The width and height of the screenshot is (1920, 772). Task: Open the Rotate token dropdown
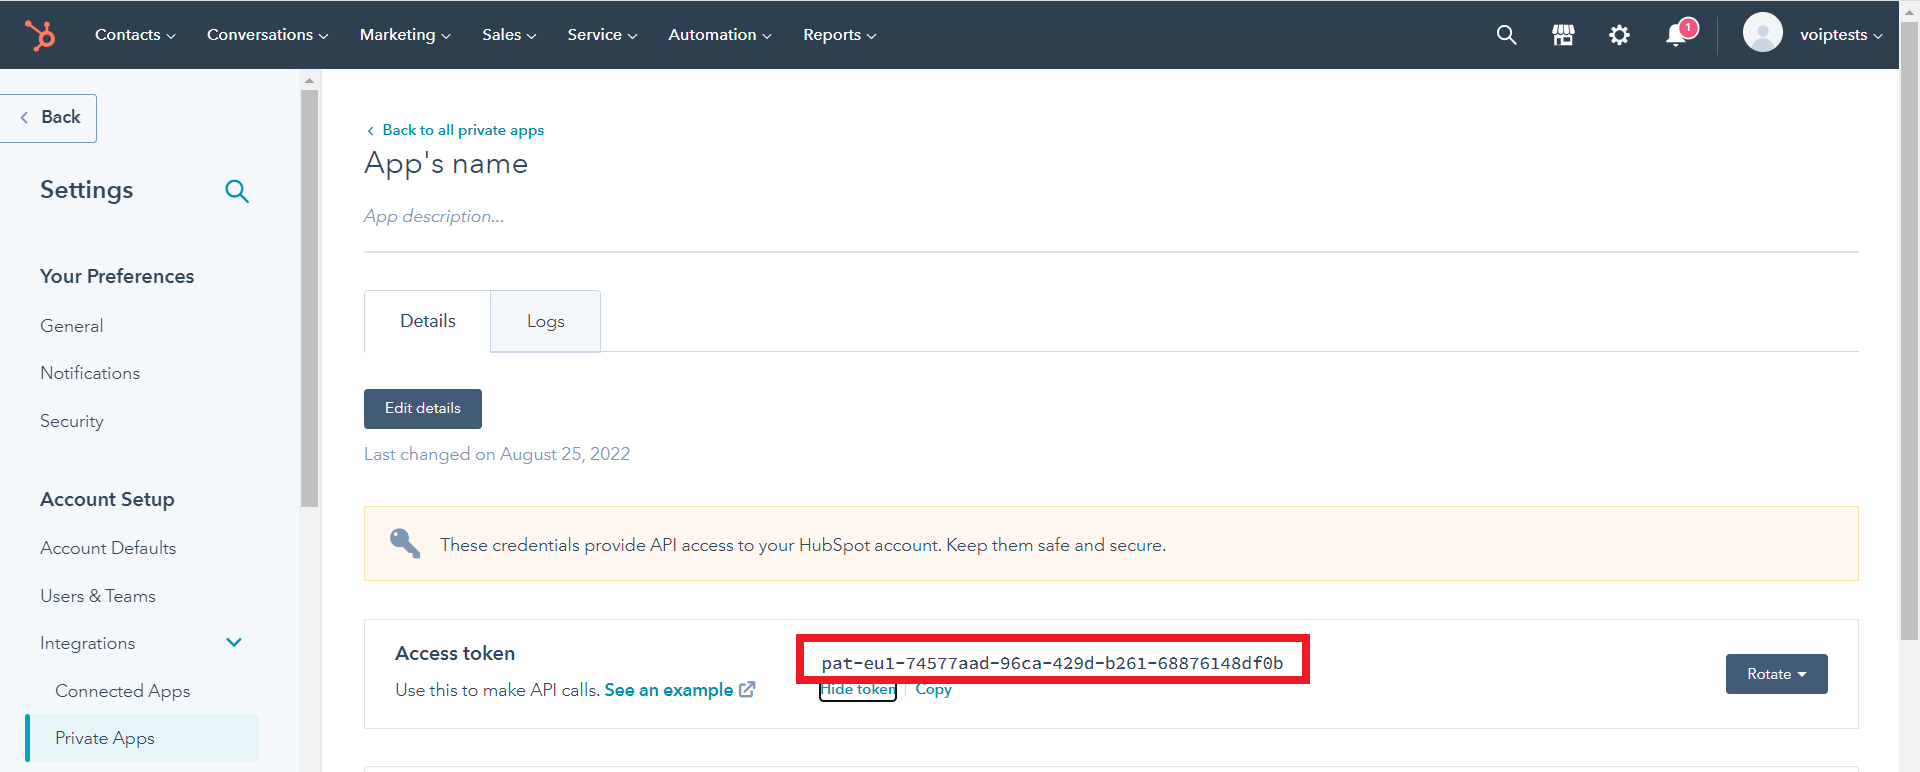(1776, 674)
